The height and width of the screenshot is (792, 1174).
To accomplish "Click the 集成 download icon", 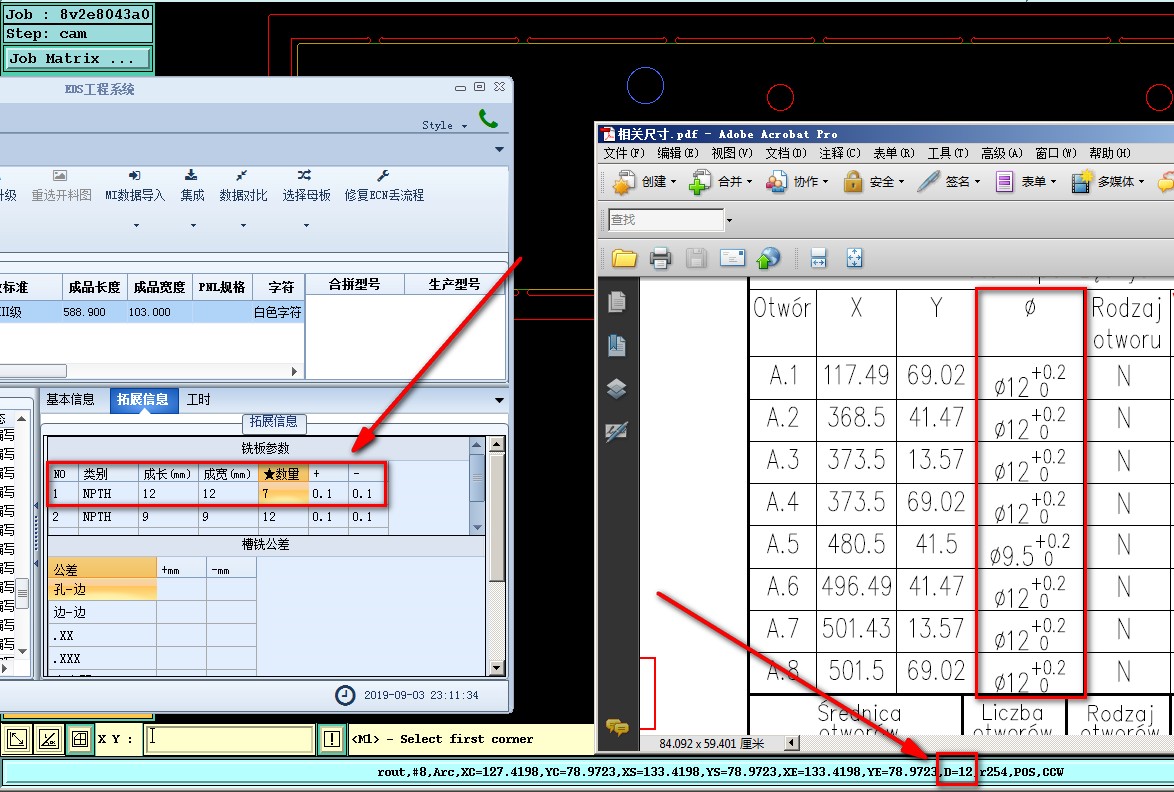I will tap(191, 175).
